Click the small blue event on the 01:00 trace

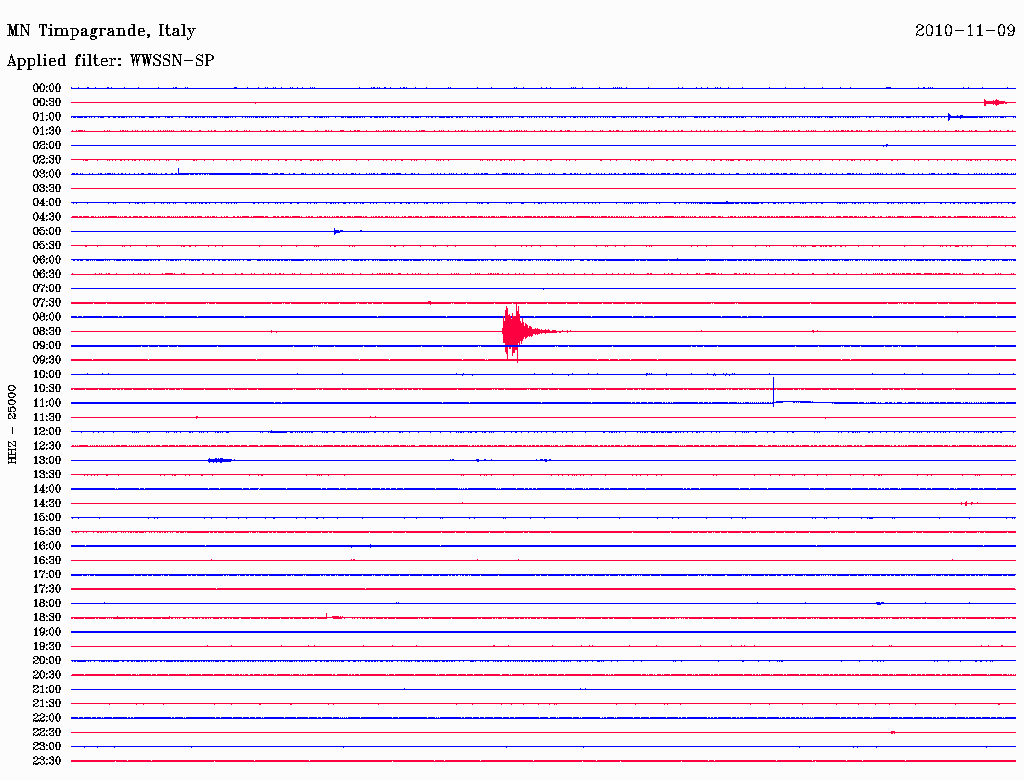coord(955,117)
